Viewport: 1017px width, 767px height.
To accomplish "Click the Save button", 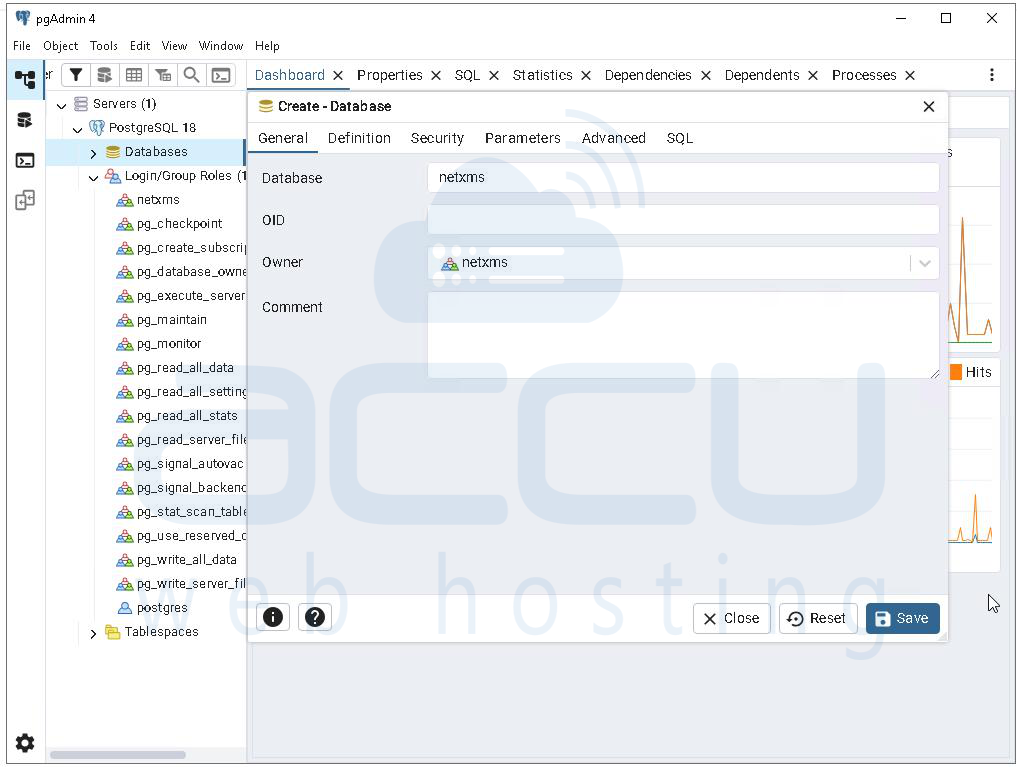I will coord(902,618).
